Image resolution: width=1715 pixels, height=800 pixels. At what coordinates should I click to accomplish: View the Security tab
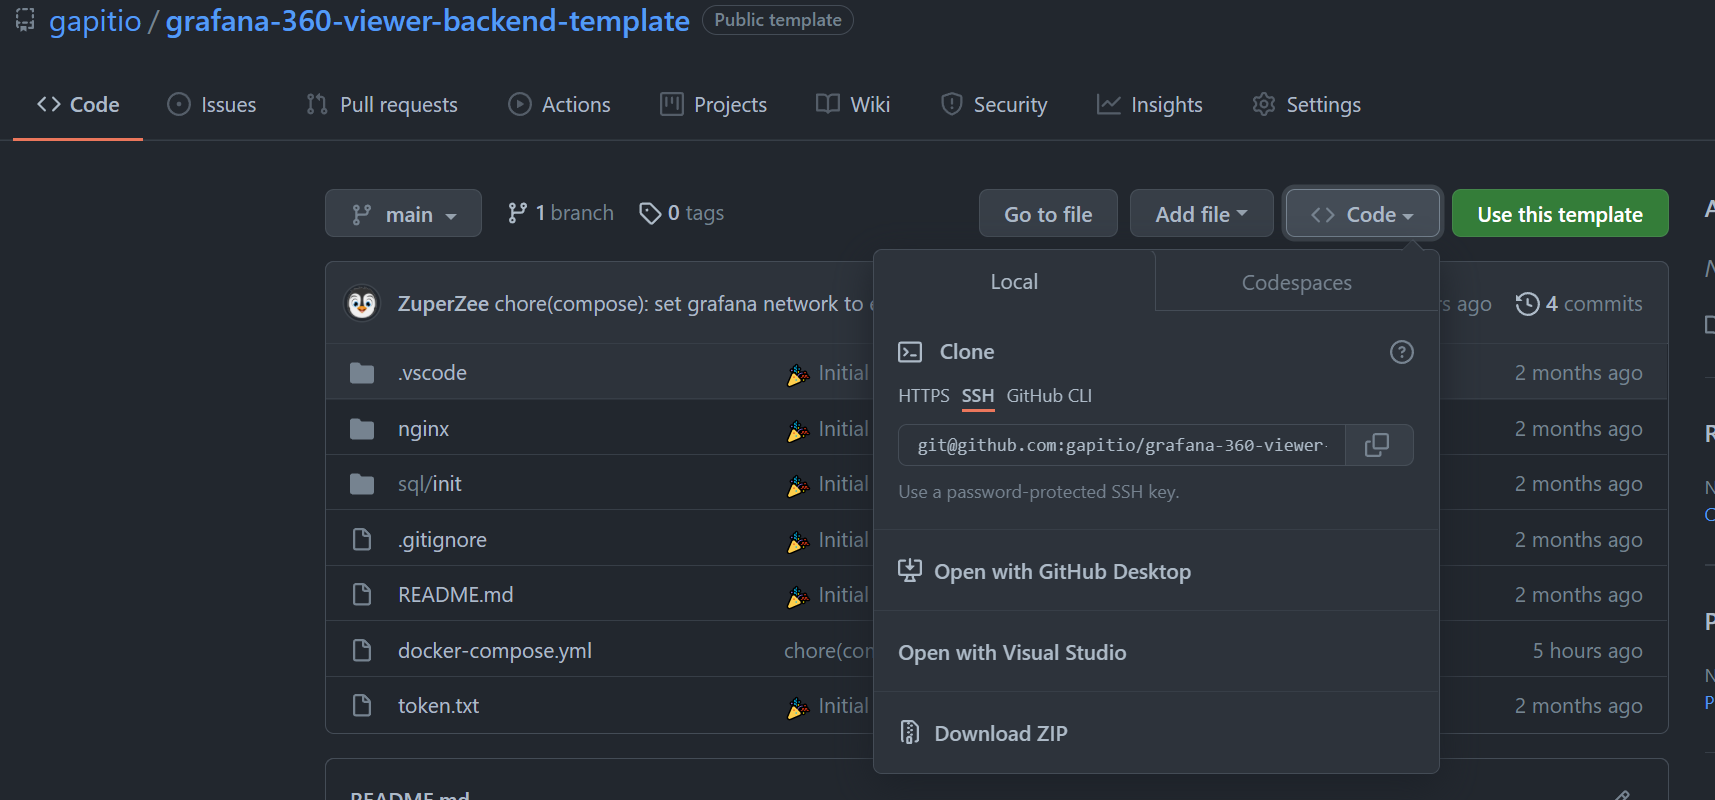tap(994, 104)
